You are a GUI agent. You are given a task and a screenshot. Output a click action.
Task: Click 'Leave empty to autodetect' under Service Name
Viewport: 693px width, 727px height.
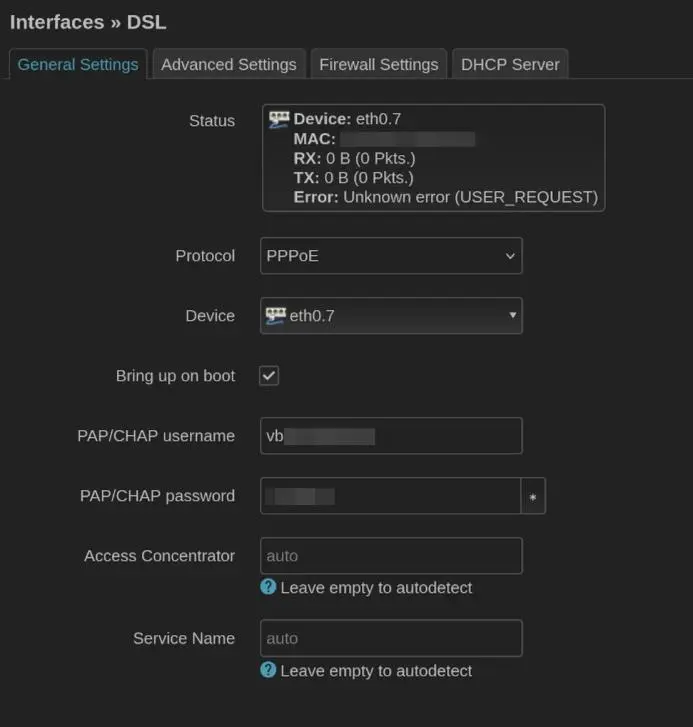point(376,671)
